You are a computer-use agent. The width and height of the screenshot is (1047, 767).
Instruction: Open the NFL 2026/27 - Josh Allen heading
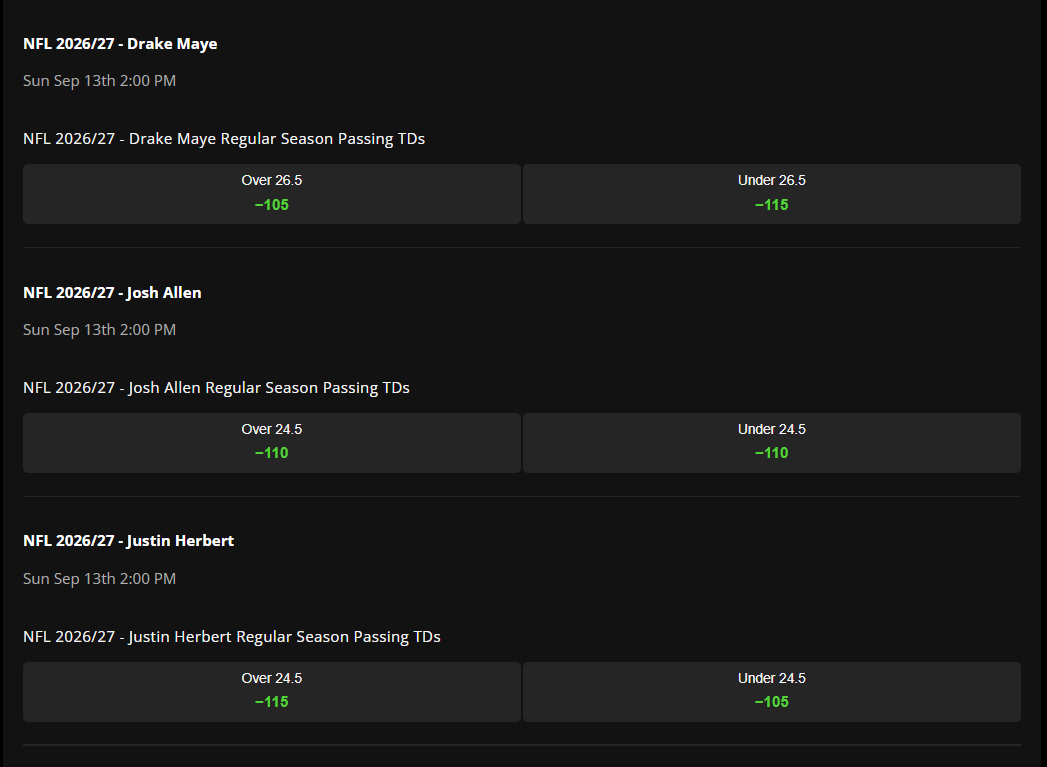coord(112,293)
